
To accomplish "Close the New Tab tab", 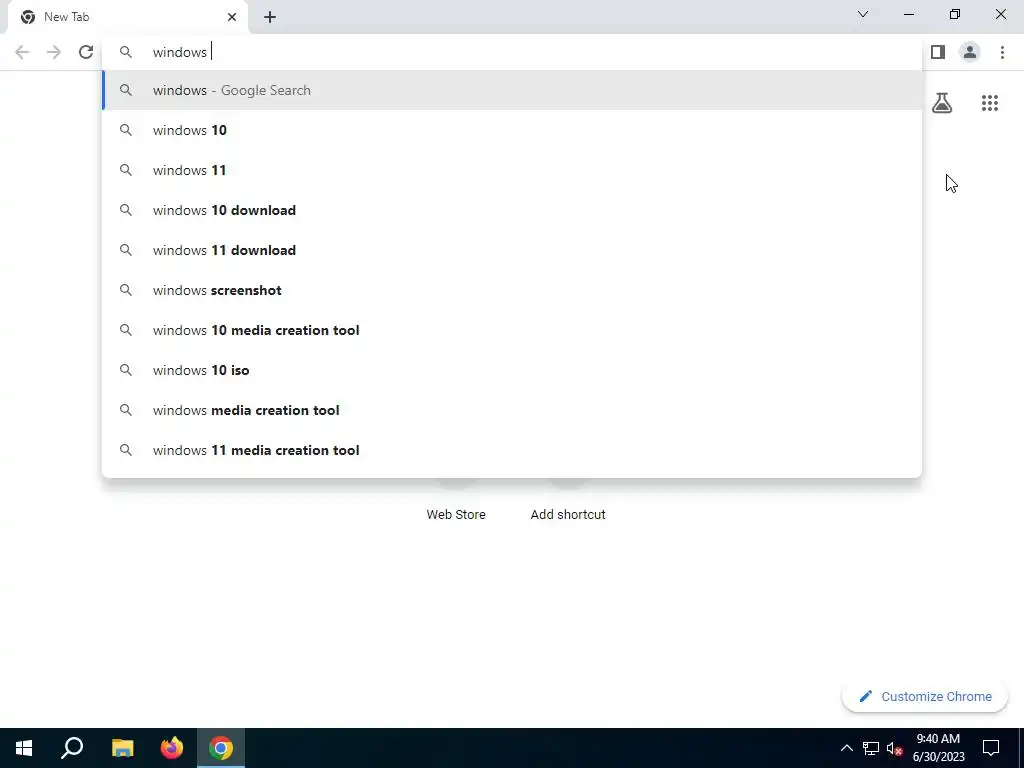I will coord(232,17).
